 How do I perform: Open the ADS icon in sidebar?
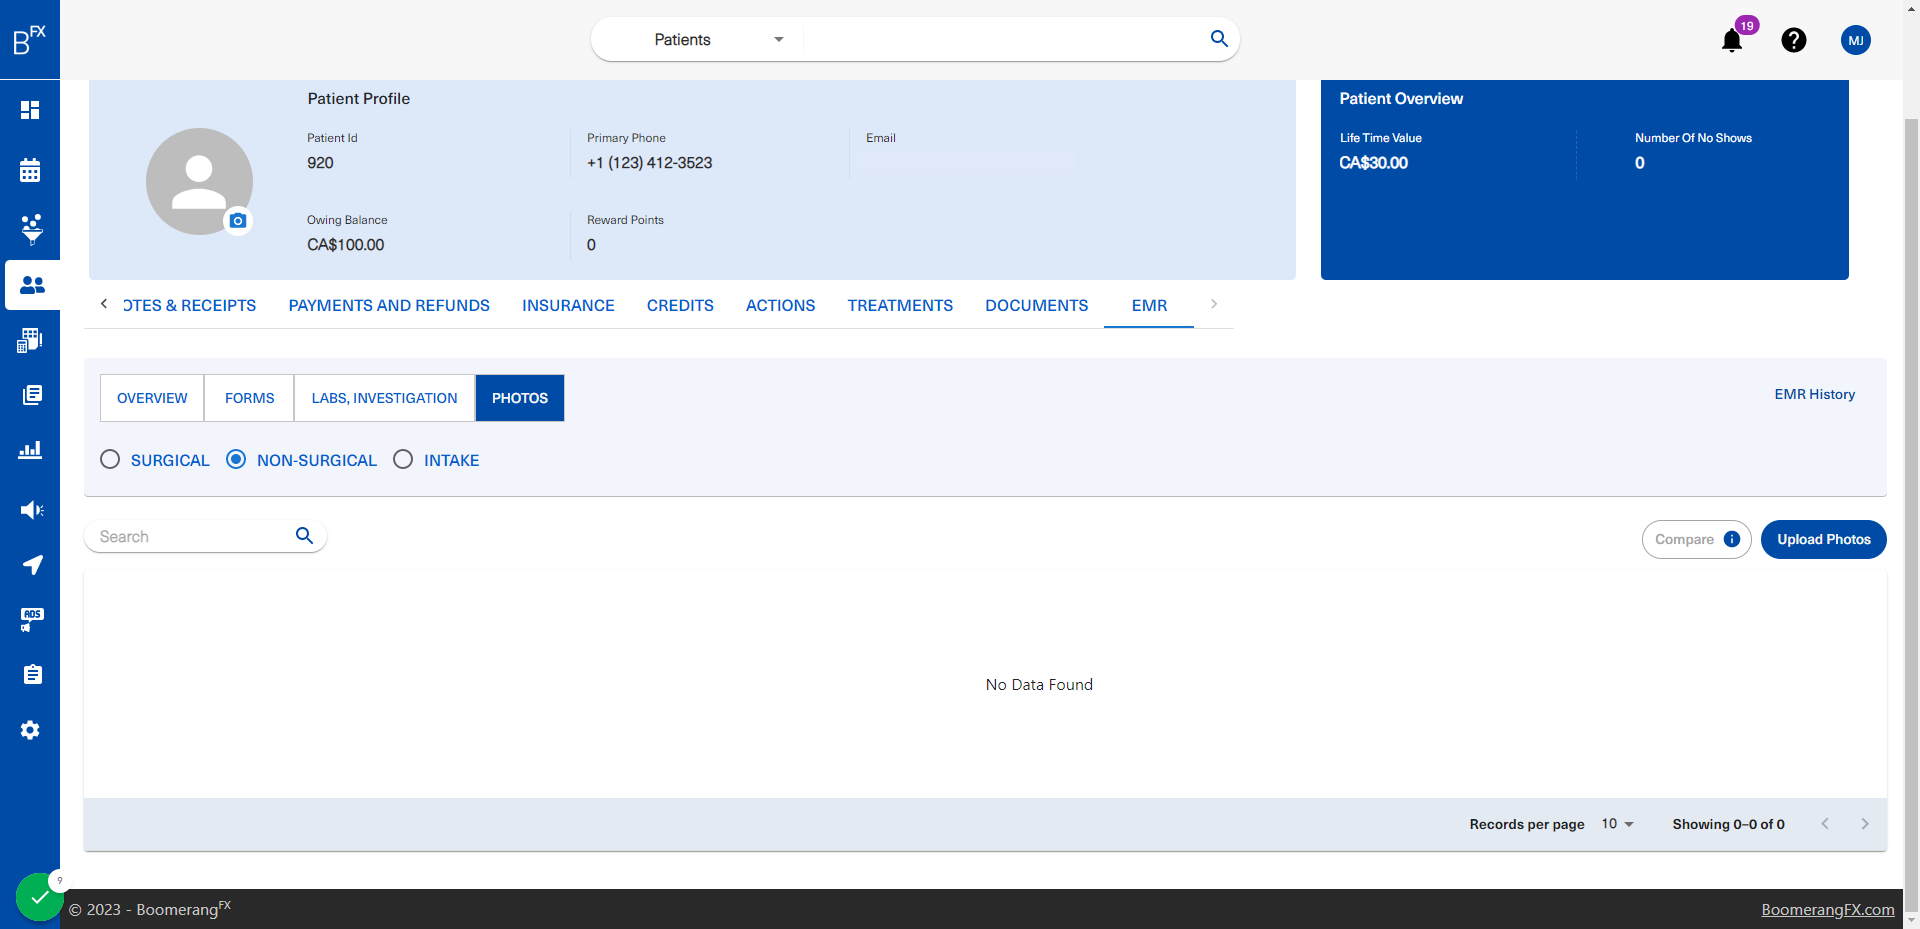pos(32,620)
